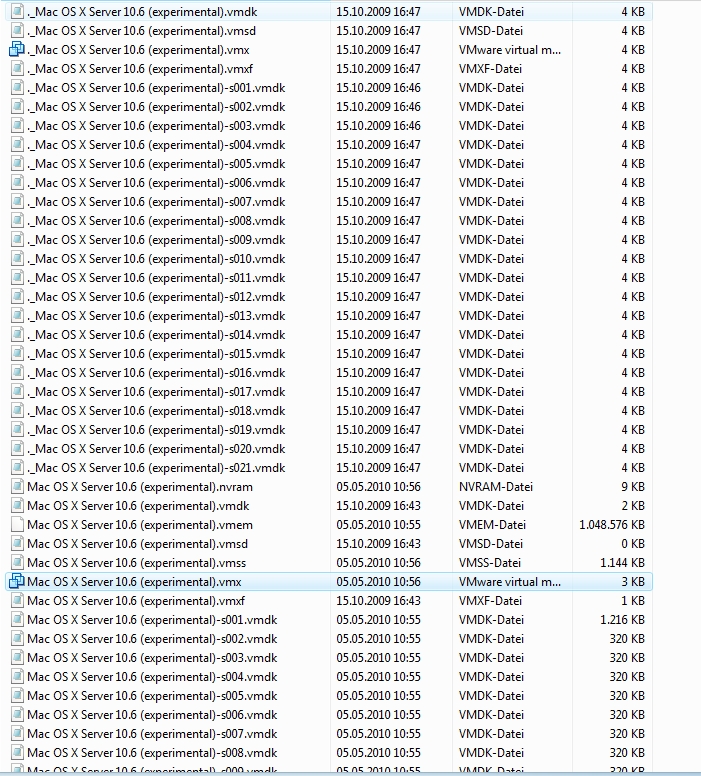Click the VMSS-Datei type cell

click(x=490, y=563)
